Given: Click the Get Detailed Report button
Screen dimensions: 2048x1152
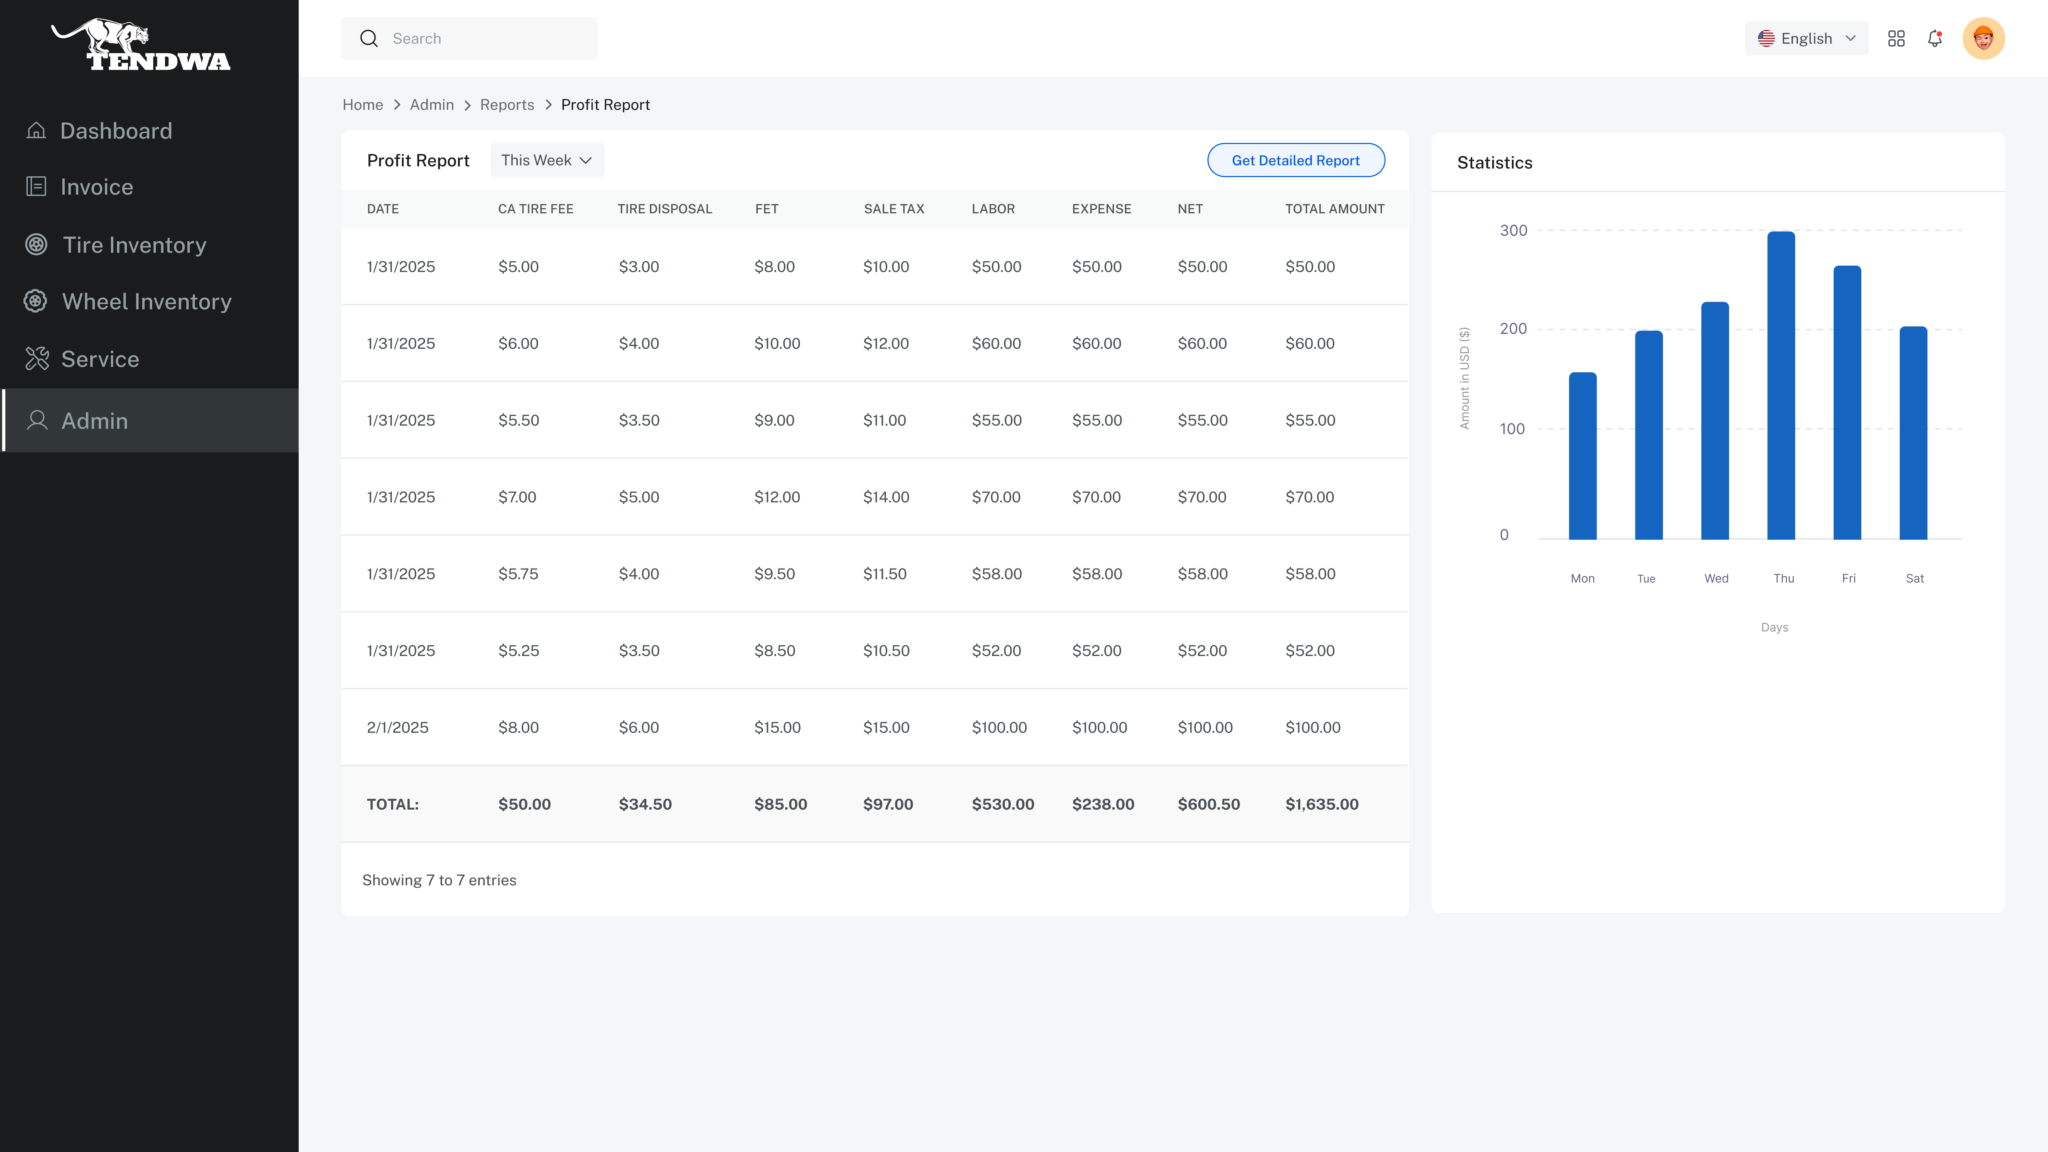Looking at the screenshot, I should tap(1296, 160).
